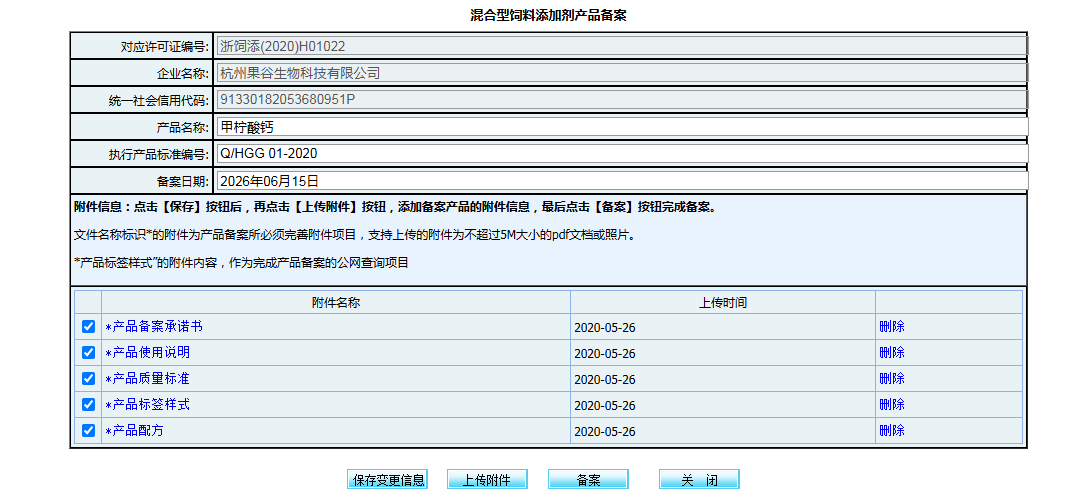Select upload date in 产品备案承诺书 row
1069x503 pixels.
[x=605, y=327]
